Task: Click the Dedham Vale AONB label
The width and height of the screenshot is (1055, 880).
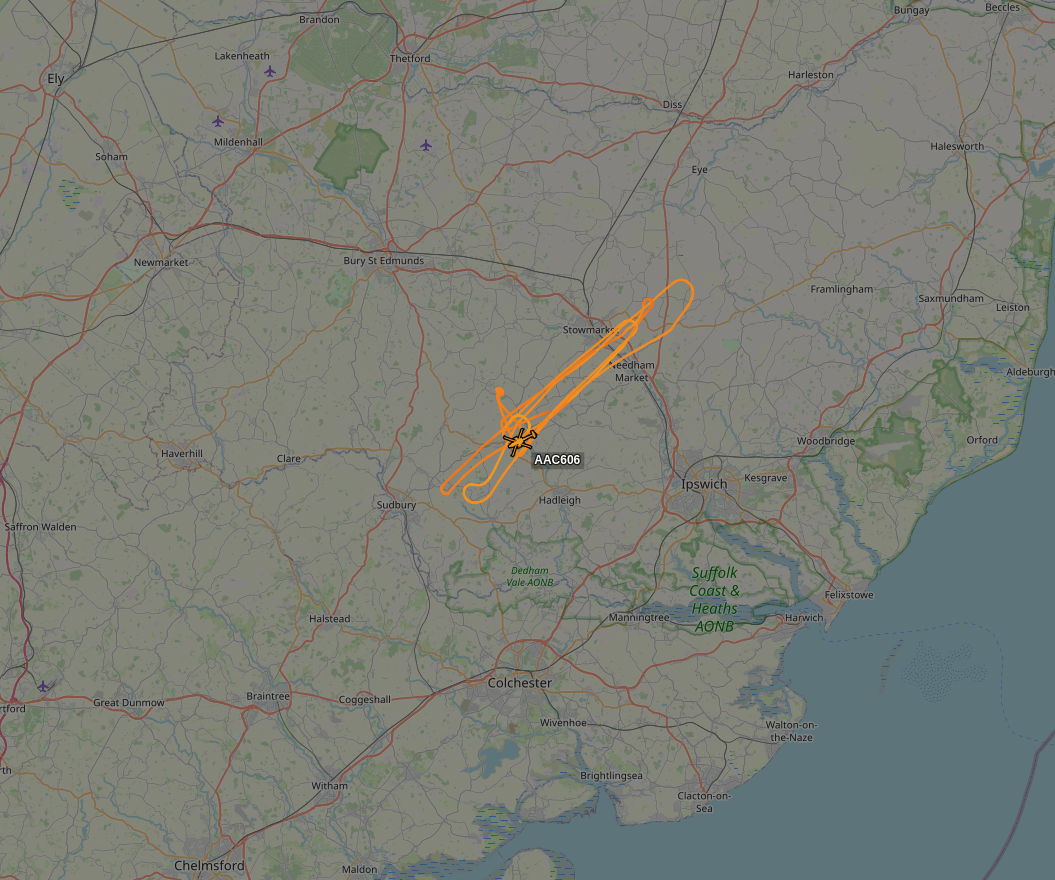Action: 530,577
